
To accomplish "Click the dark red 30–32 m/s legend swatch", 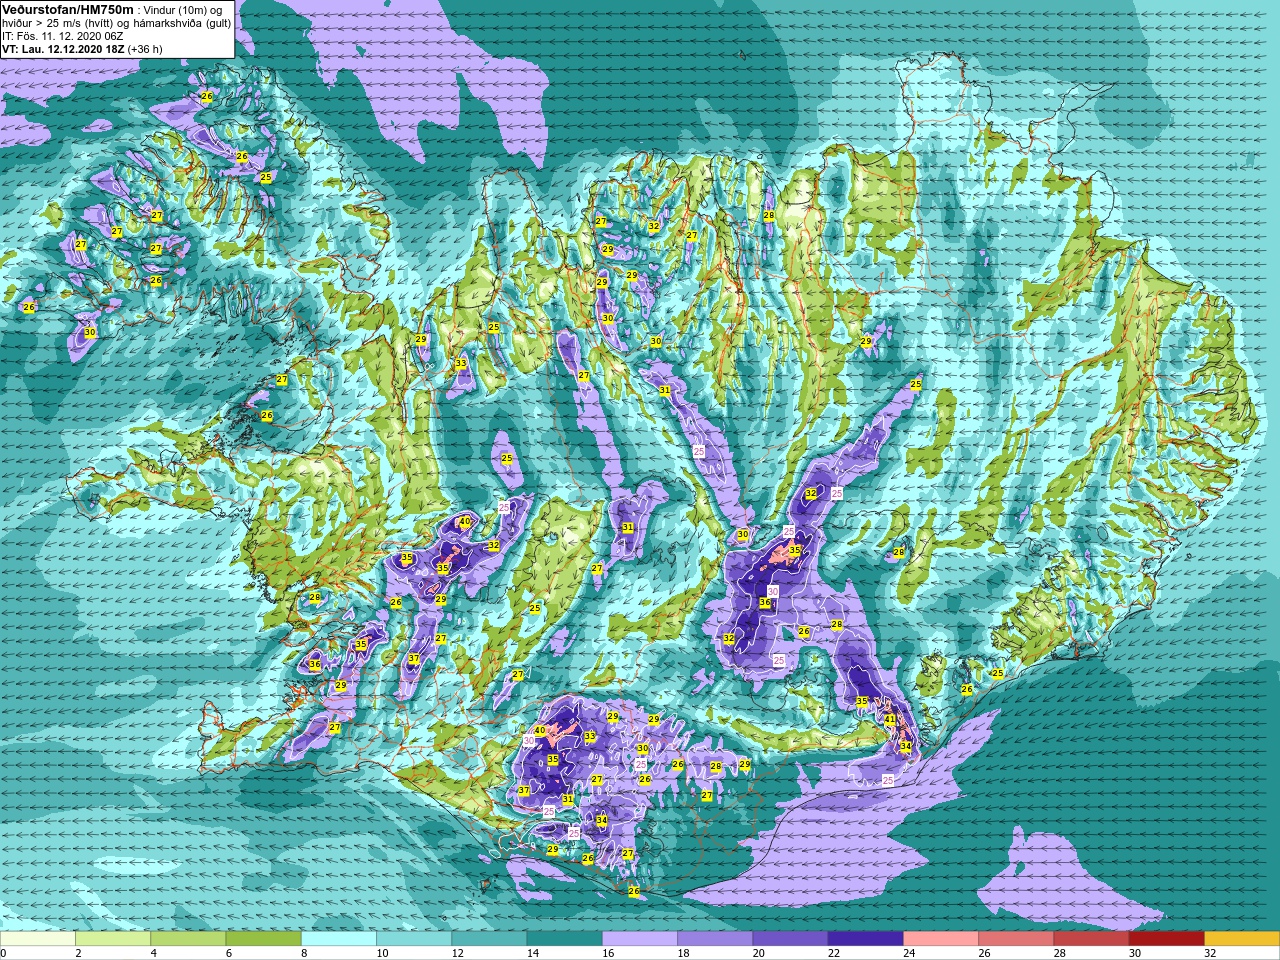I will 1166,939.
